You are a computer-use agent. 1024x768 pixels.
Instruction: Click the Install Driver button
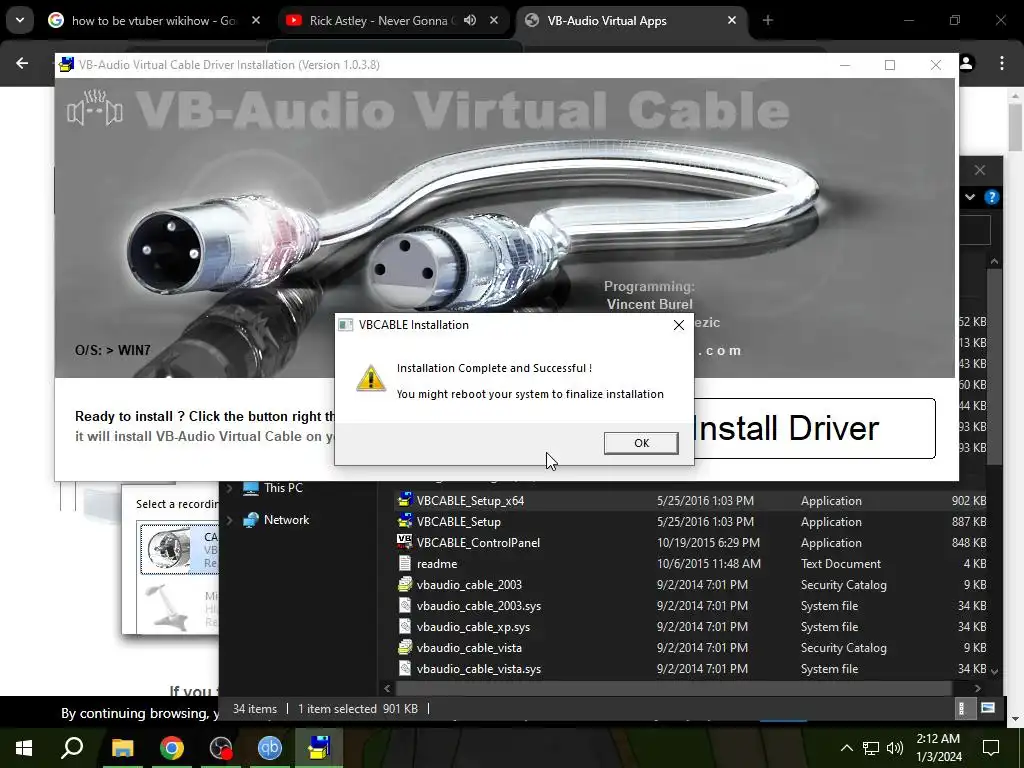tap(814, 428)
